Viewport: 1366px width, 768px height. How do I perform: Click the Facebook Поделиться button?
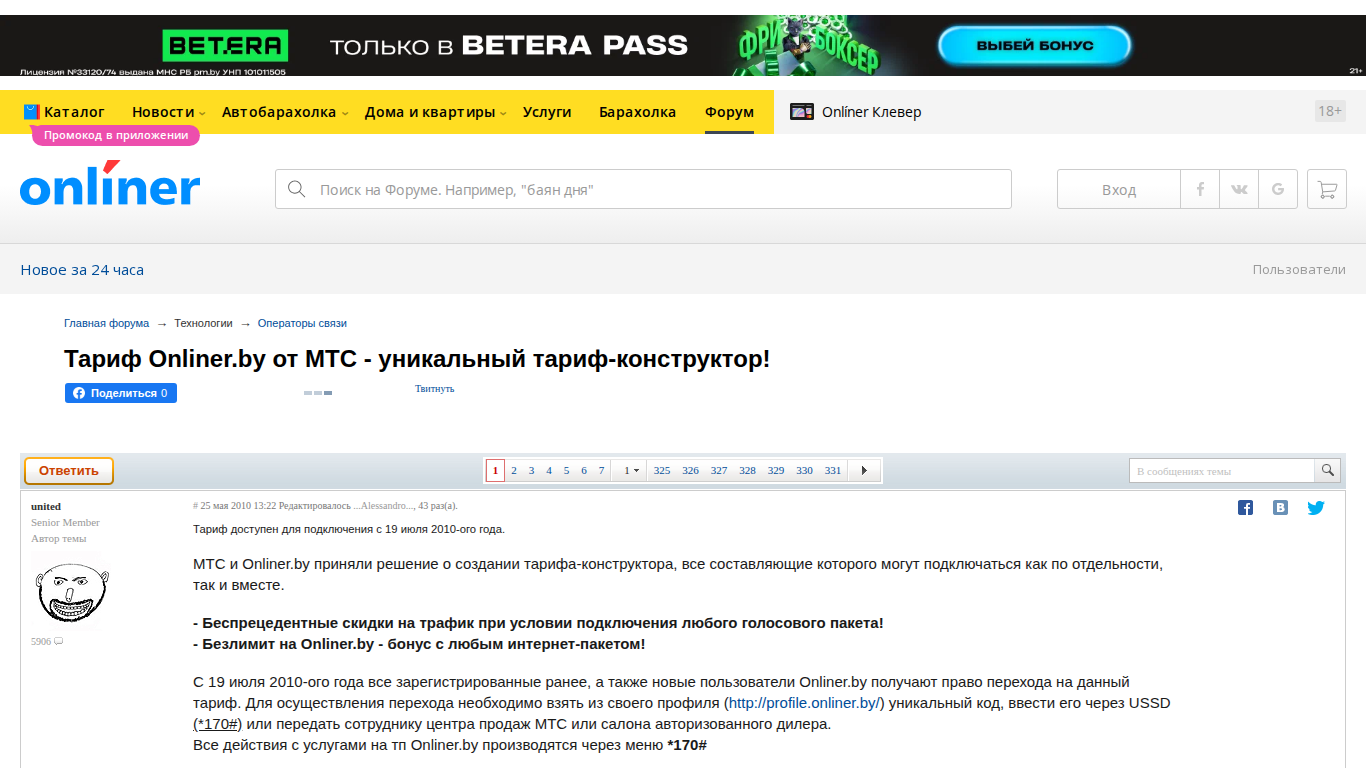121,393
